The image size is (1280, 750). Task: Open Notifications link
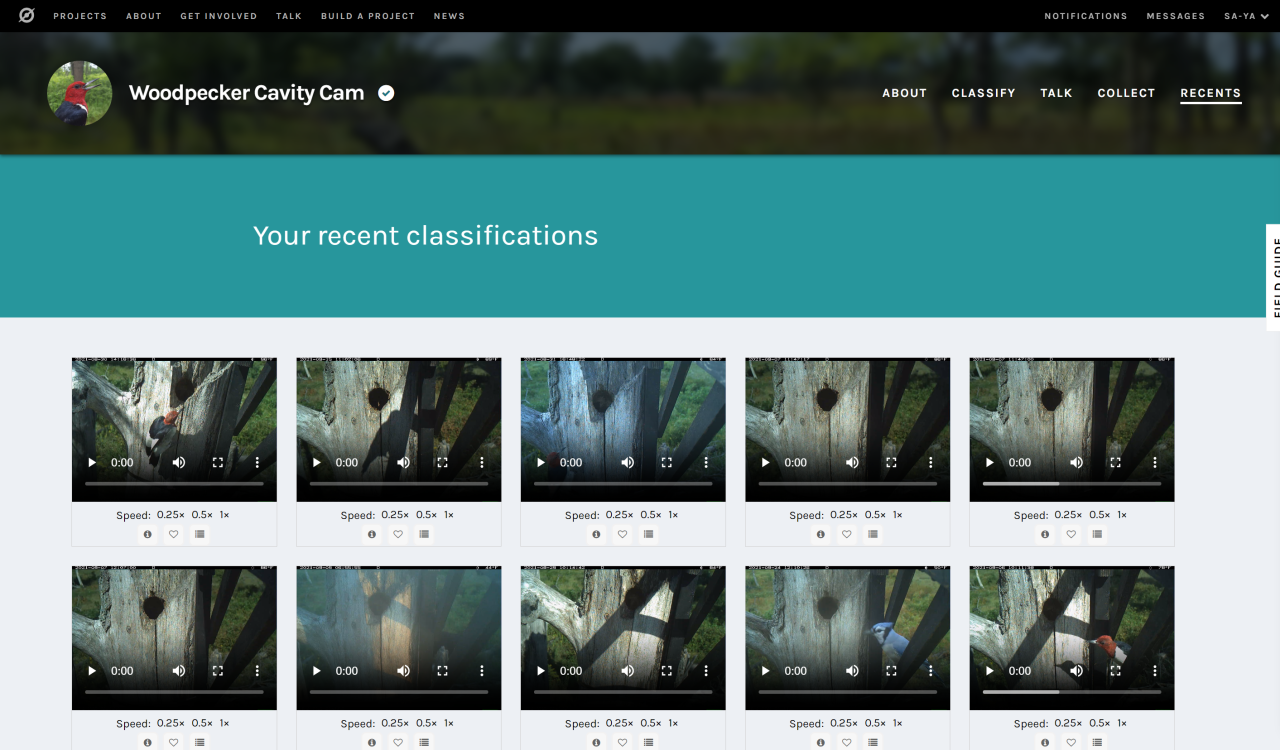click(x=1086, y=16)
